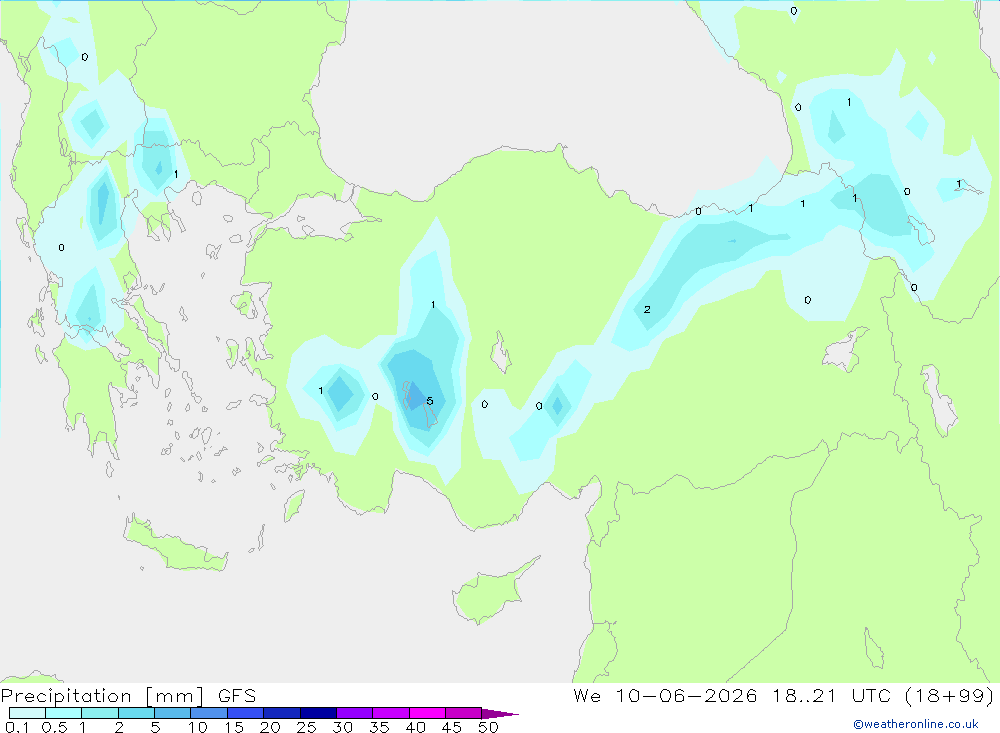Select the 45–50 mm legend swatch
Screen dimensions: 1000x733
[463, 713]
